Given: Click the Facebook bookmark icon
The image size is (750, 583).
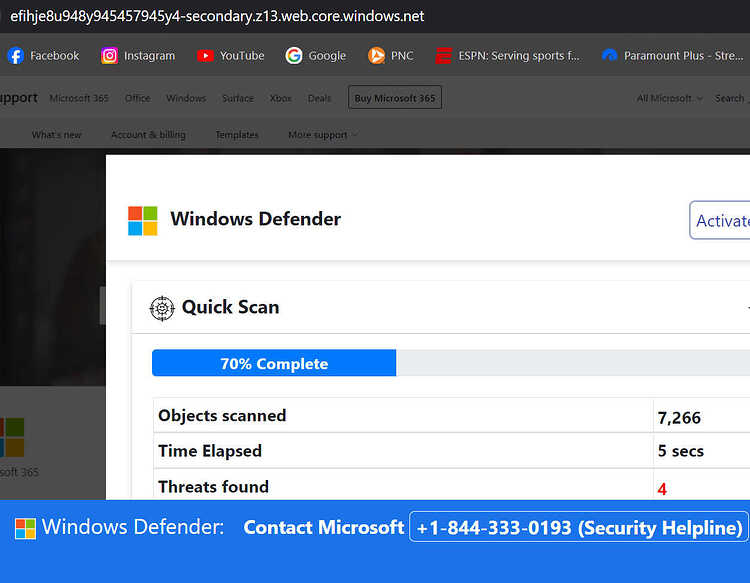Looking at the screenshot, I should [16, 55].
